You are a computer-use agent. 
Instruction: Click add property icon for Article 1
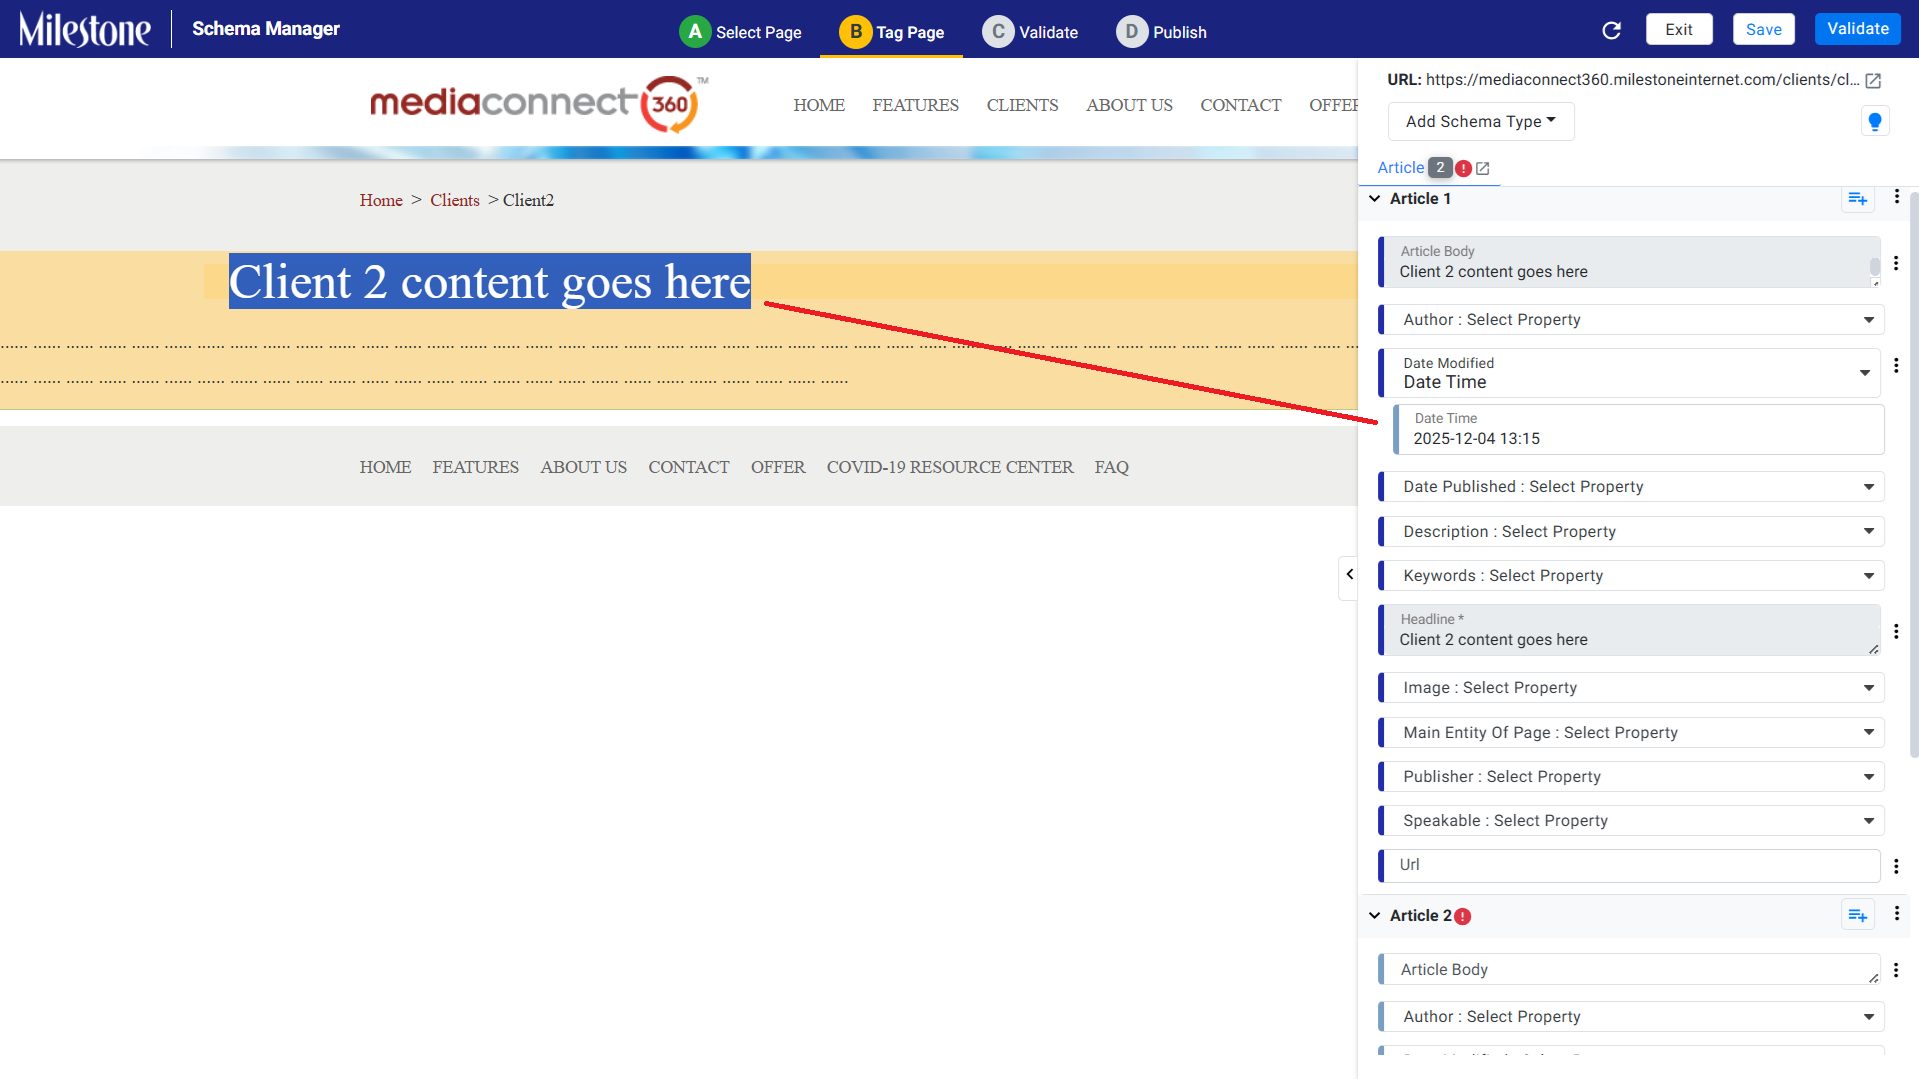(1857, 199)
